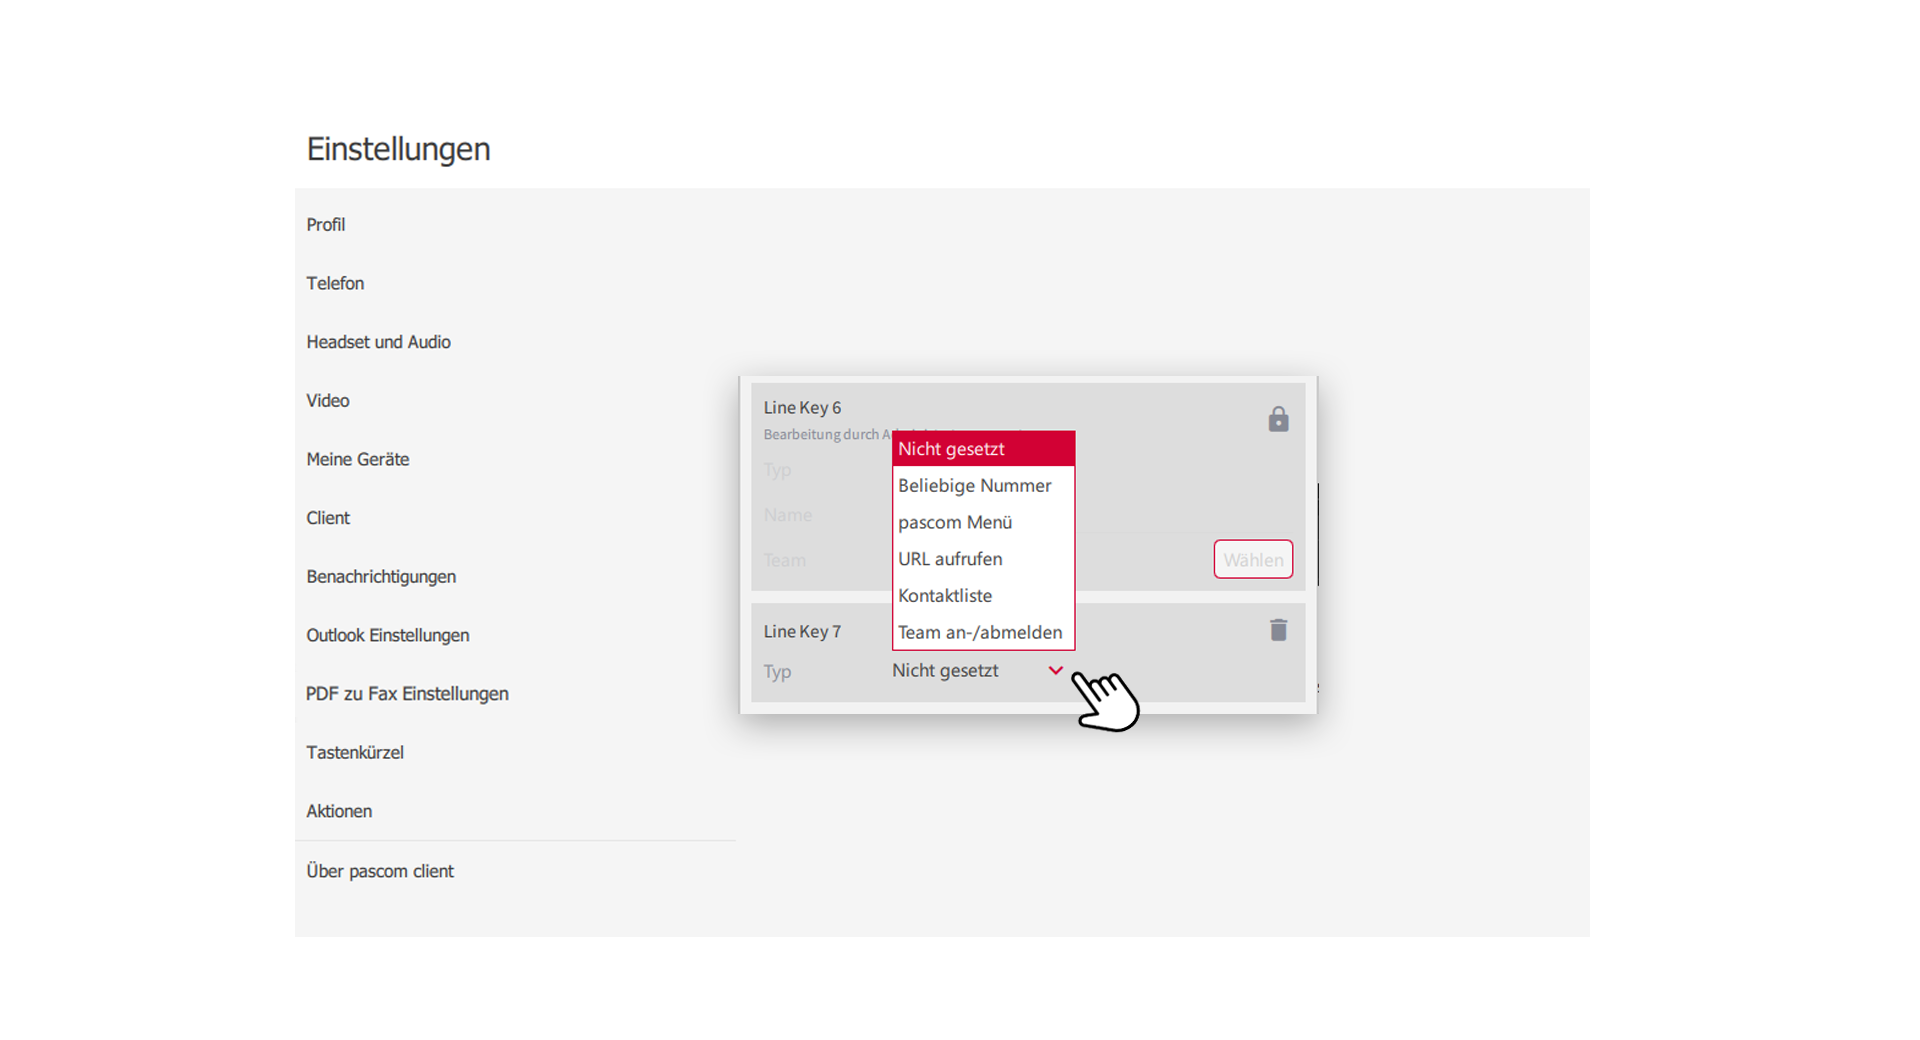Select the Client settings entry
1920x1040 pixels.
click(327, 518)
